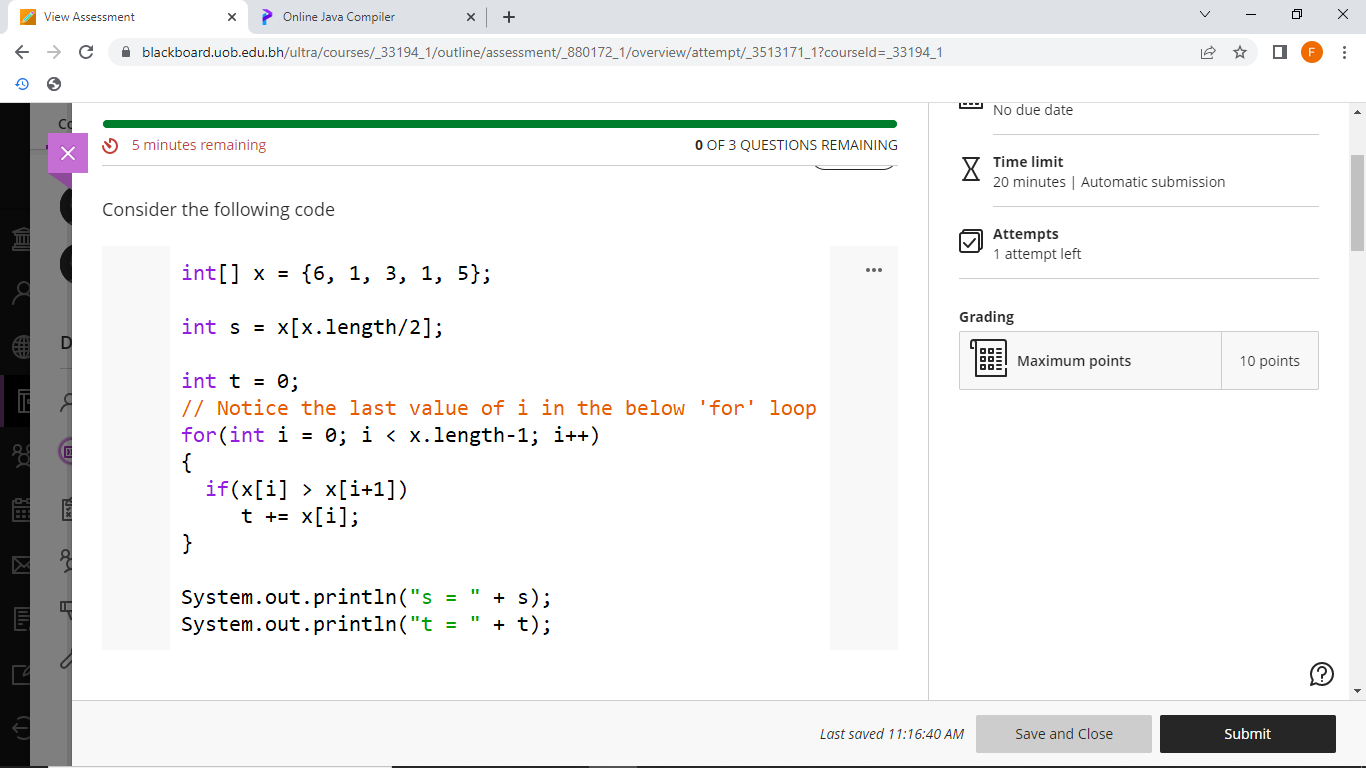Viewport: 1366px width, 768px height.
Task: Click the 'if(x[i] > x[i+1])' line
Action: coord(307,489)
